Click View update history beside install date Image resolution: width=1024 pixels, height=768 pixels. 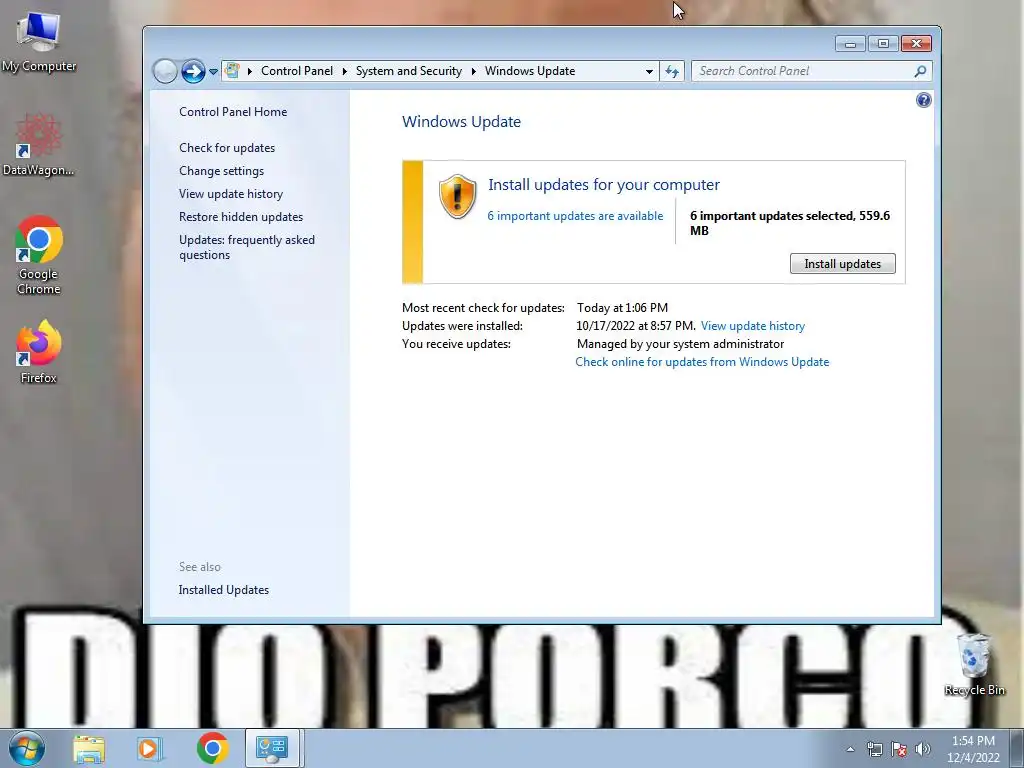pyautogui.click(x=753, y=326)
